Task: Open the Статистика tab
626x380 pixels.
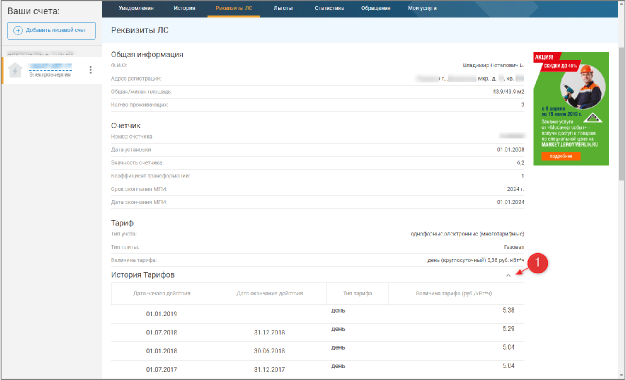Action: pos(329,8)
